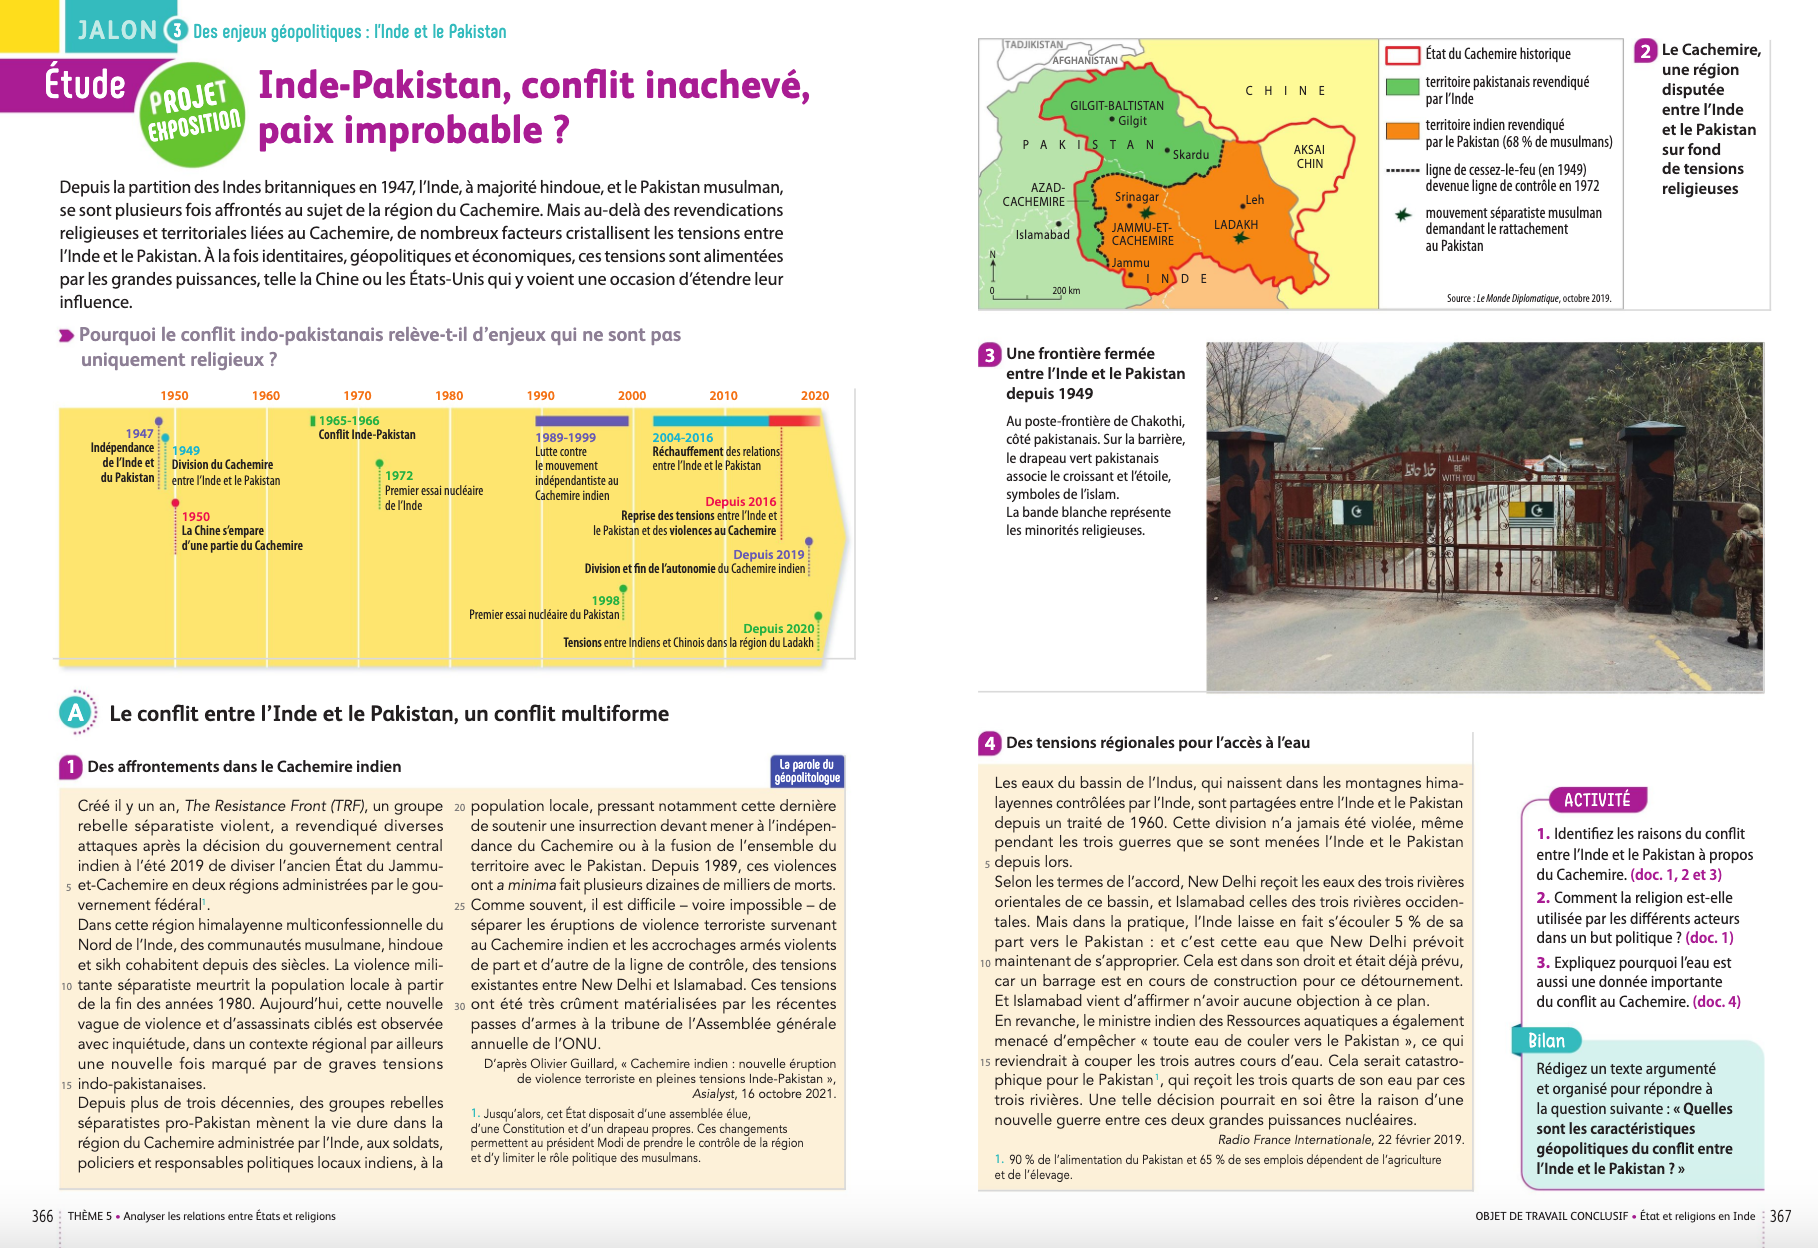Click the La parole du géopolitologue tag
Screen dimensions: 1818x1248
tap(807, 771)
